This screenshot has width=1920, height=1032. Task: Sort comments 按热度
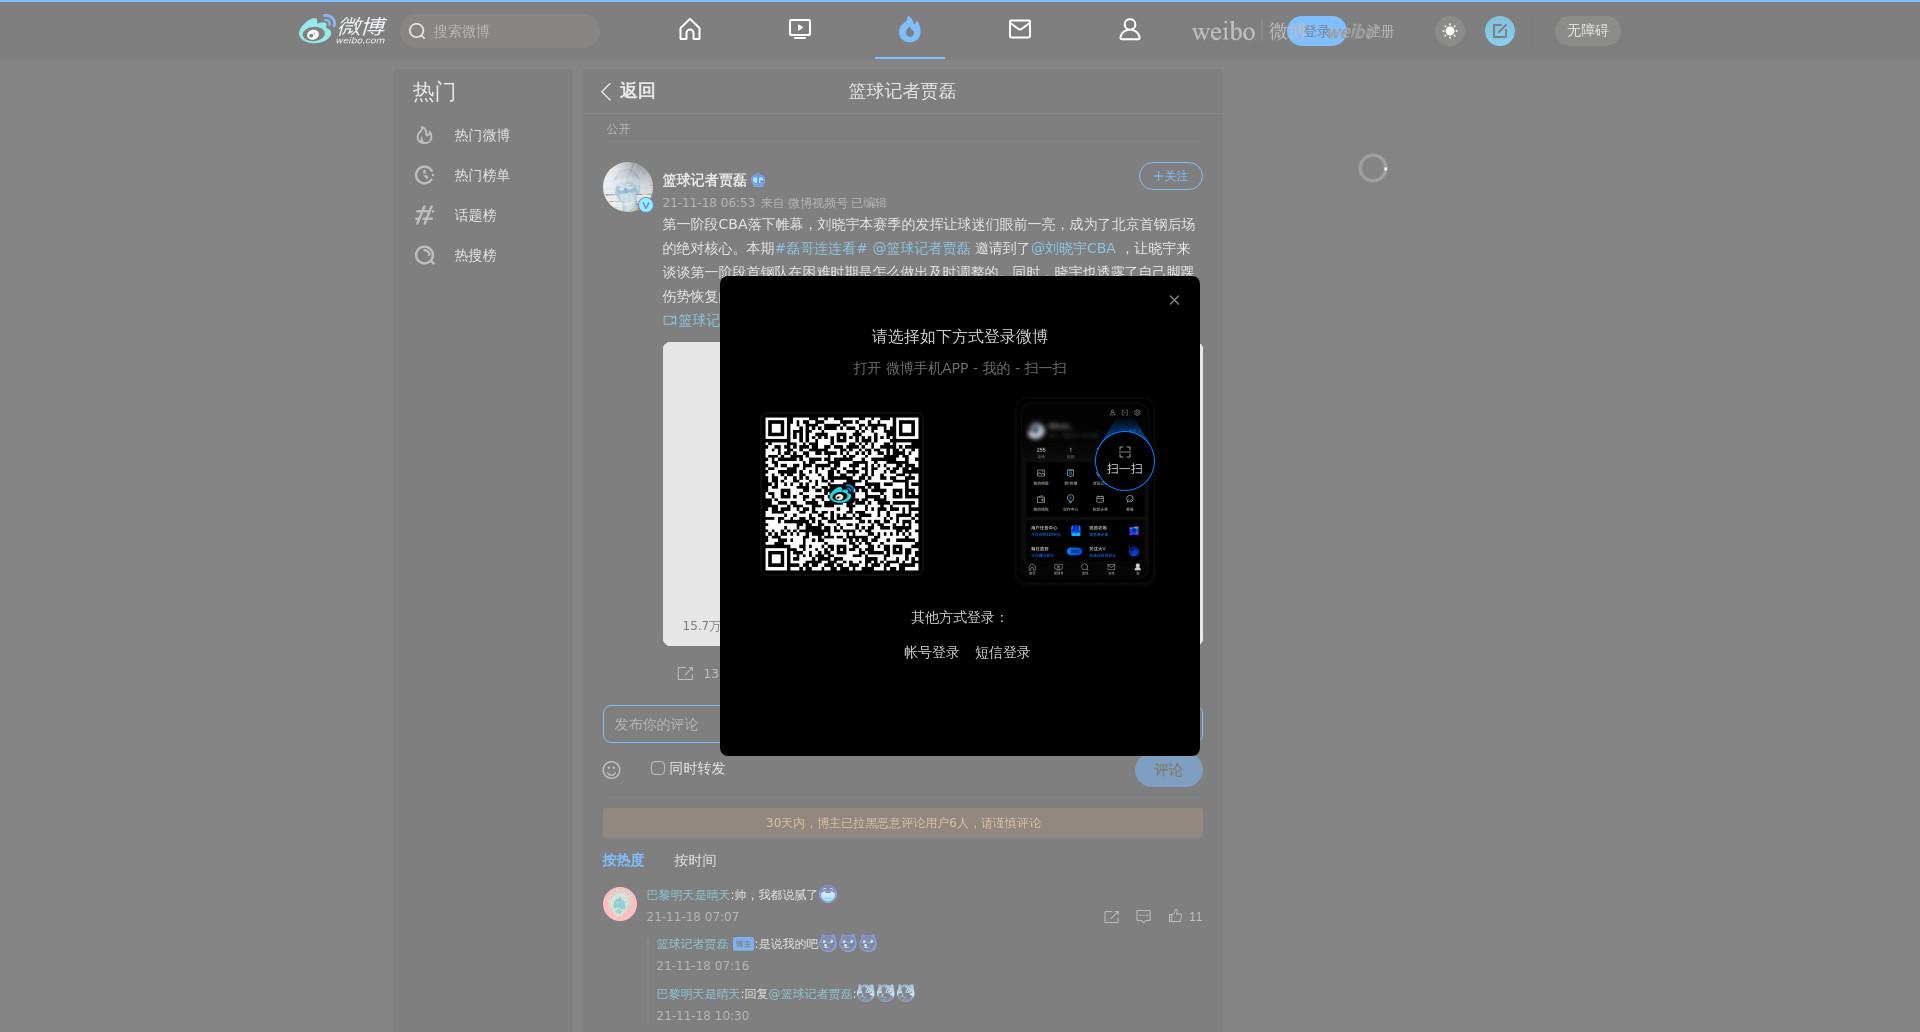click(x=623, y=860)
